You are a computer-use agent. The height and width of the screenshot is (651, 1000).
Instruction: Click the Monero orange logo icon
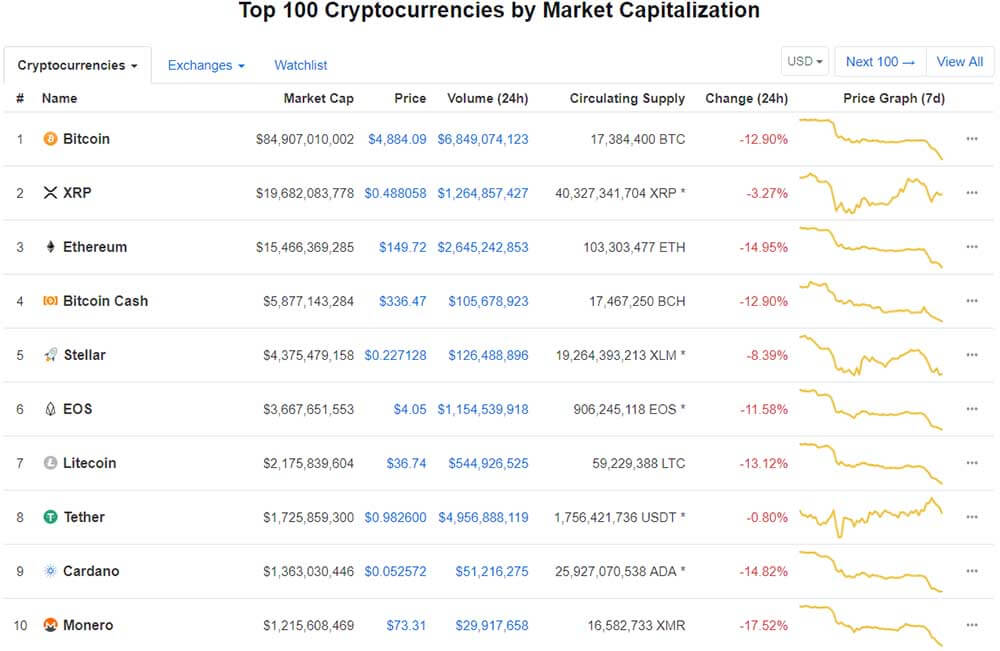tap(50, 625)
